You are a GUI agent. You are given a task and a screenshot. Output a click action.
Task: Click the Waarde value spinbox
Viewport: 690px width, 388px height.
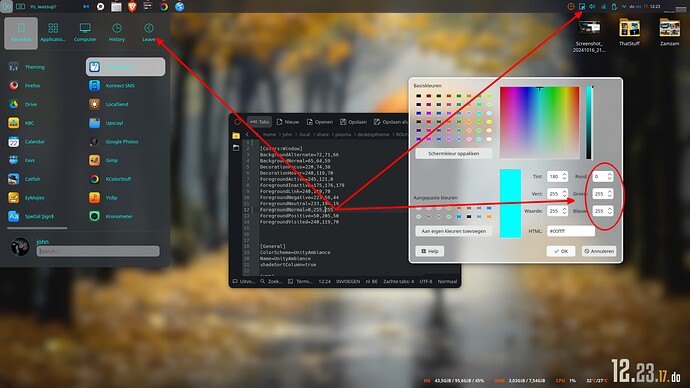(557, 211)
